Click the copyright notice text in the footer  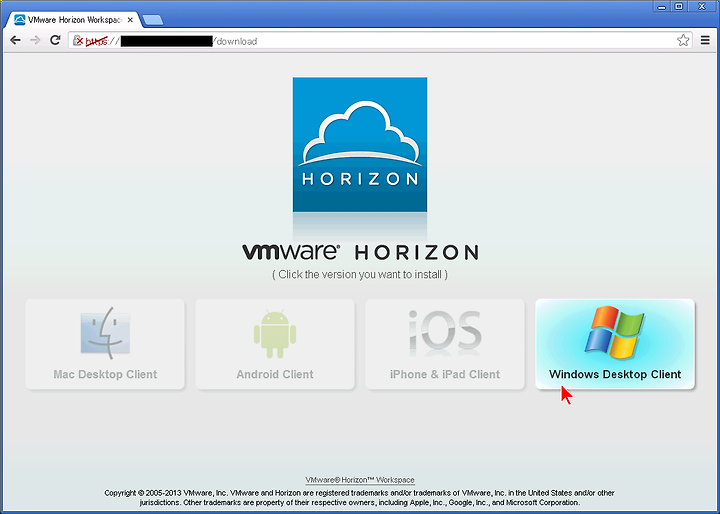coord(360,497)
